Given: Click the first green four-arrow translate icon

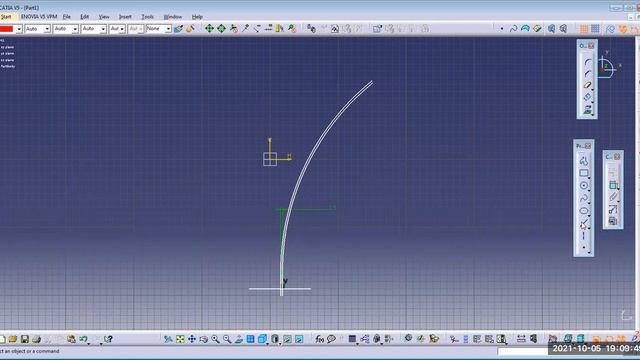Looking at the screenshot, I should [x=209, y=28].
